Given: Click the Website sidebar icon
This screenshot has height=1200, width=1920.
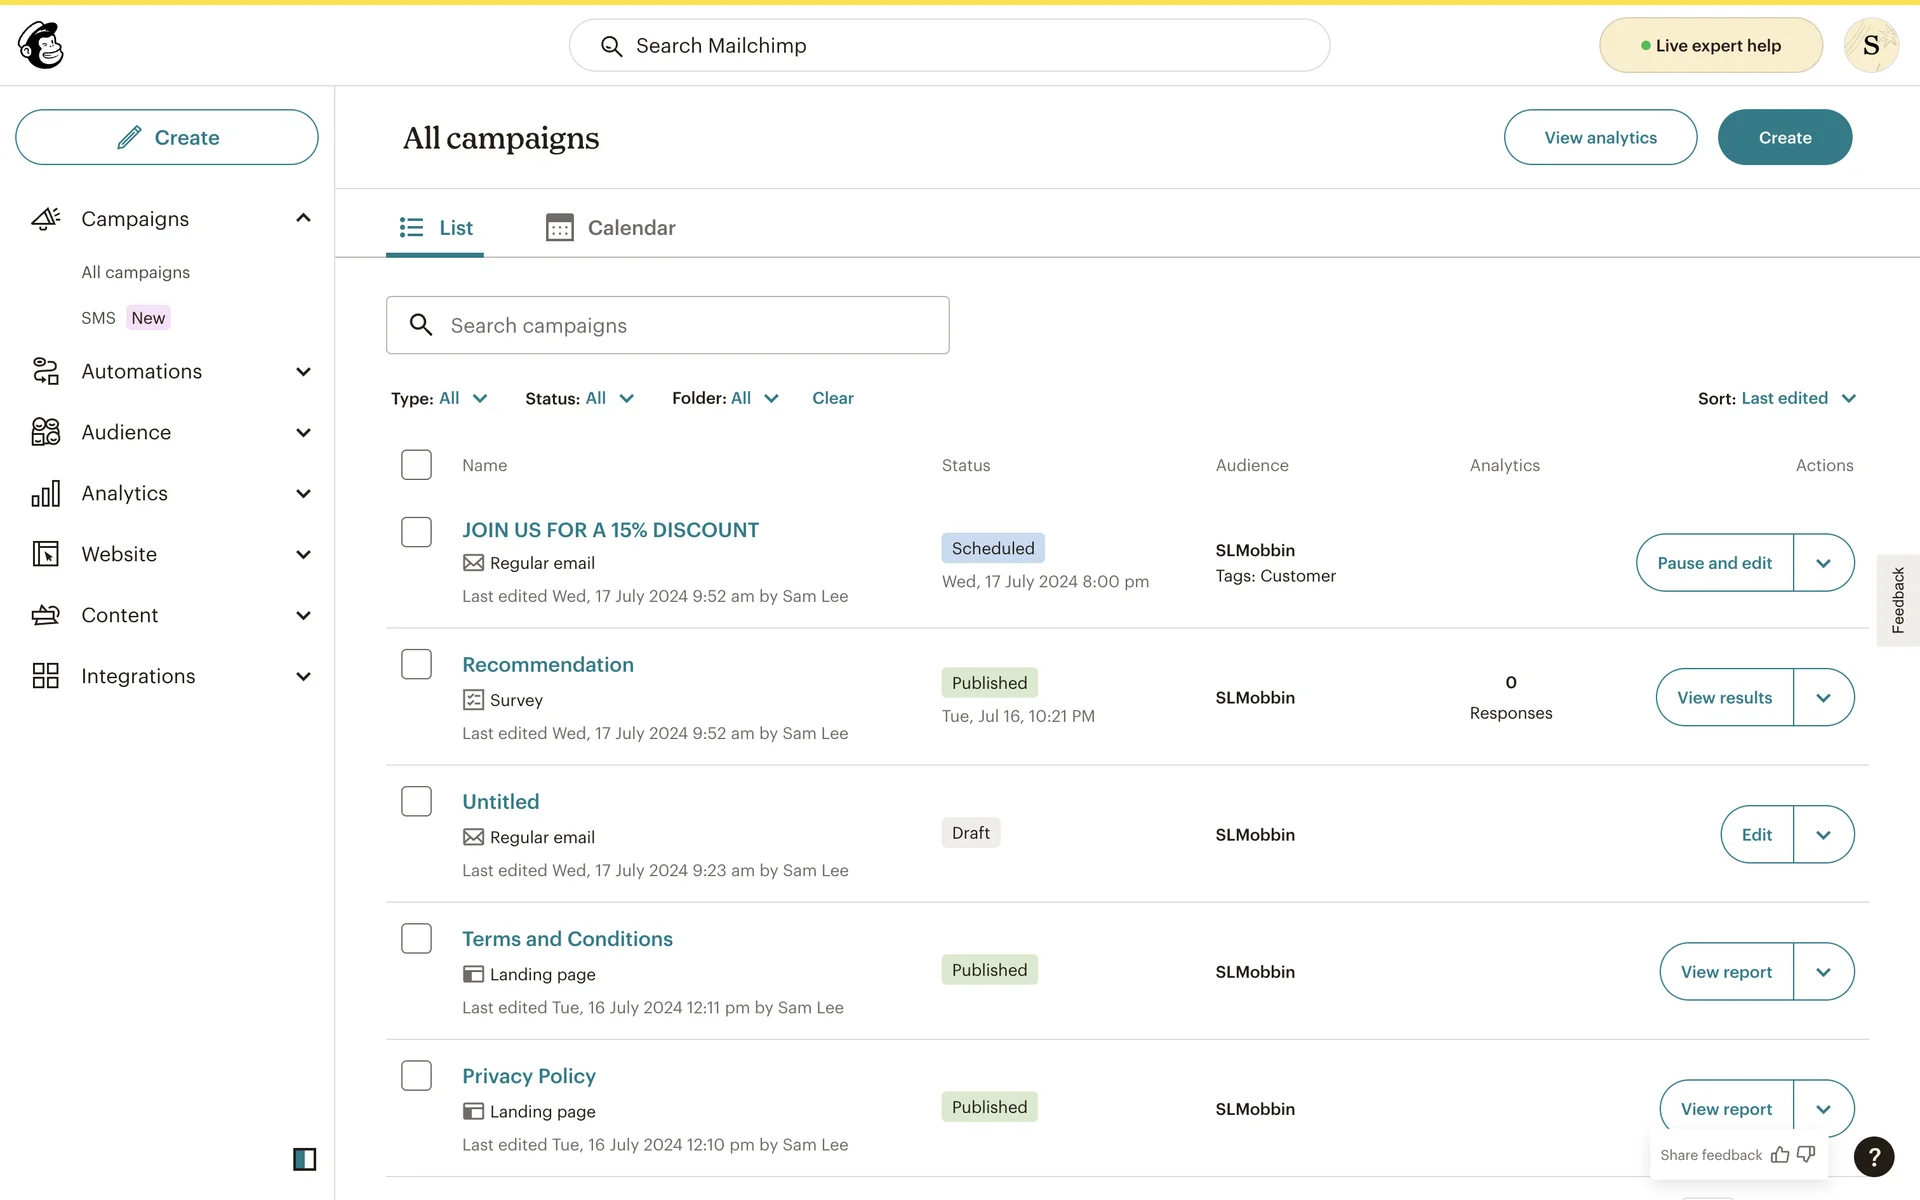Looking at the screenshot, I should [46, 554].
